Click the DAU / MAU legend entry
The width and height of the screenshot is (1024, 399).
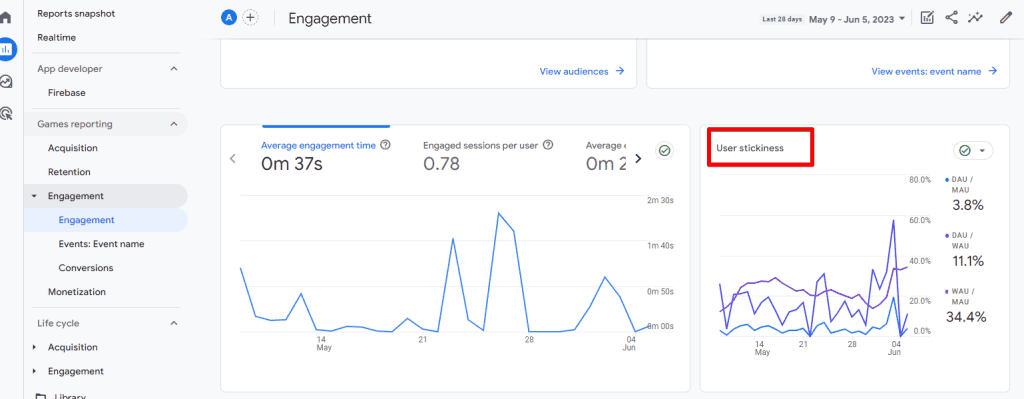tap(963, 184)
